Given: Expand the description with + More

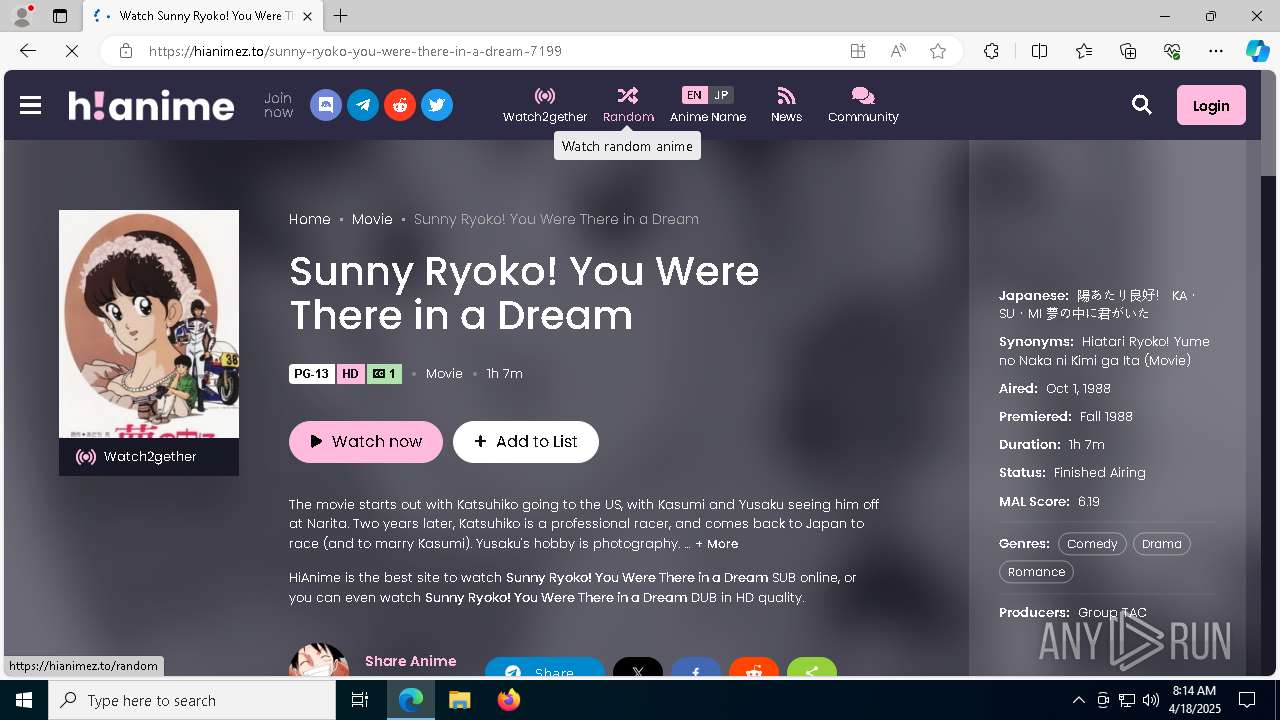Looking at the screenshot, I should pos(717,544).
